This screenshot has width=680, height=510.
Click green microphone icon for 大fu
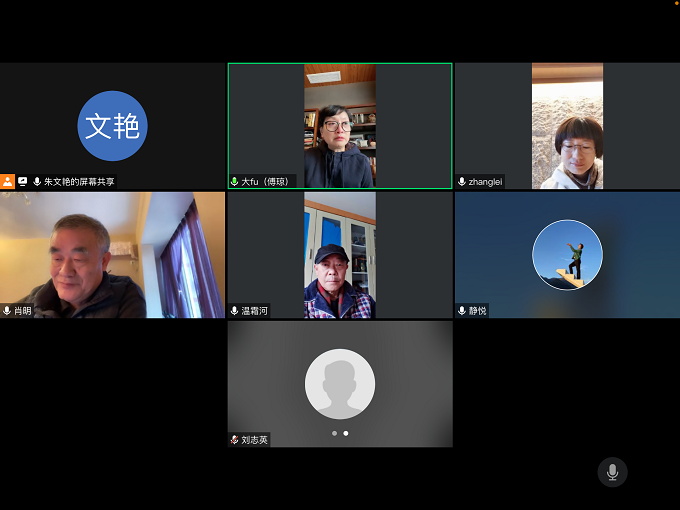click(234, 181)
